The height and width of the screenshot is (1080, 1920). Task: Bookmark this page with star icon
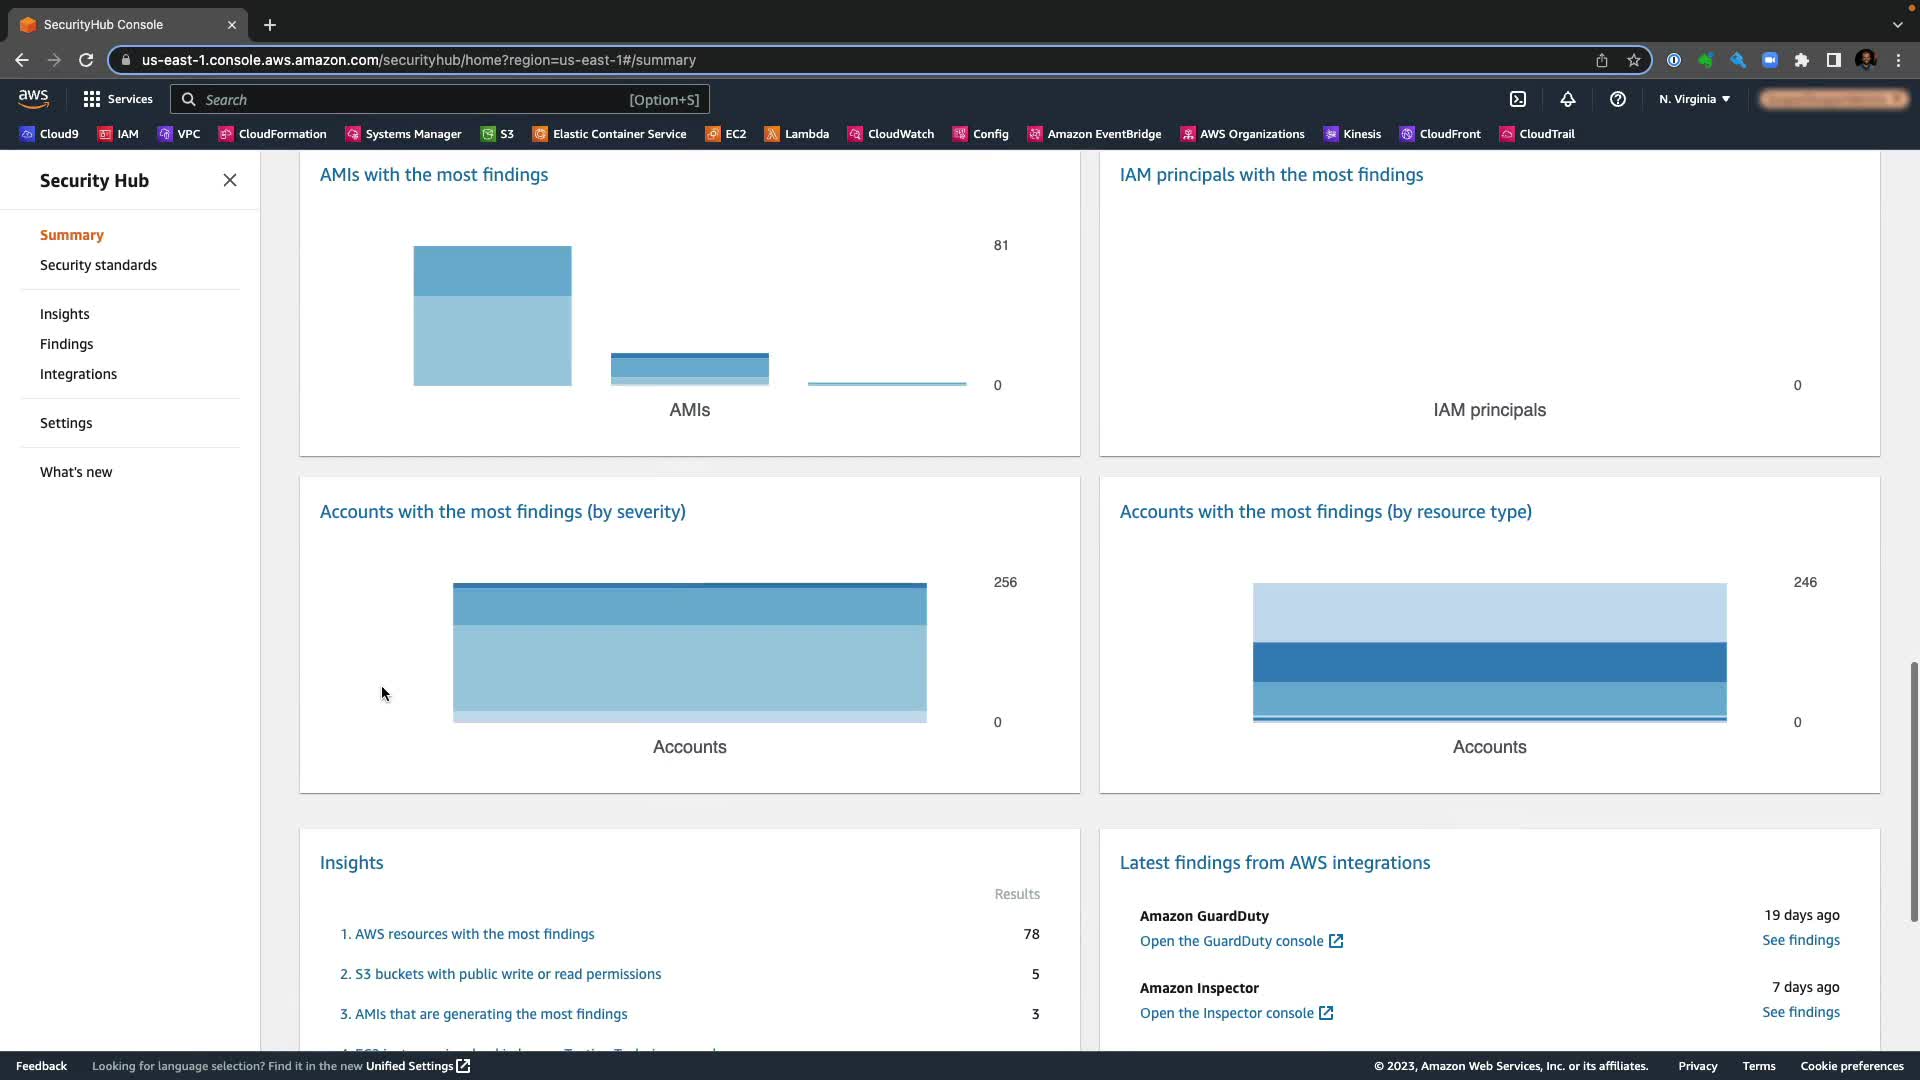(1634, 60)
